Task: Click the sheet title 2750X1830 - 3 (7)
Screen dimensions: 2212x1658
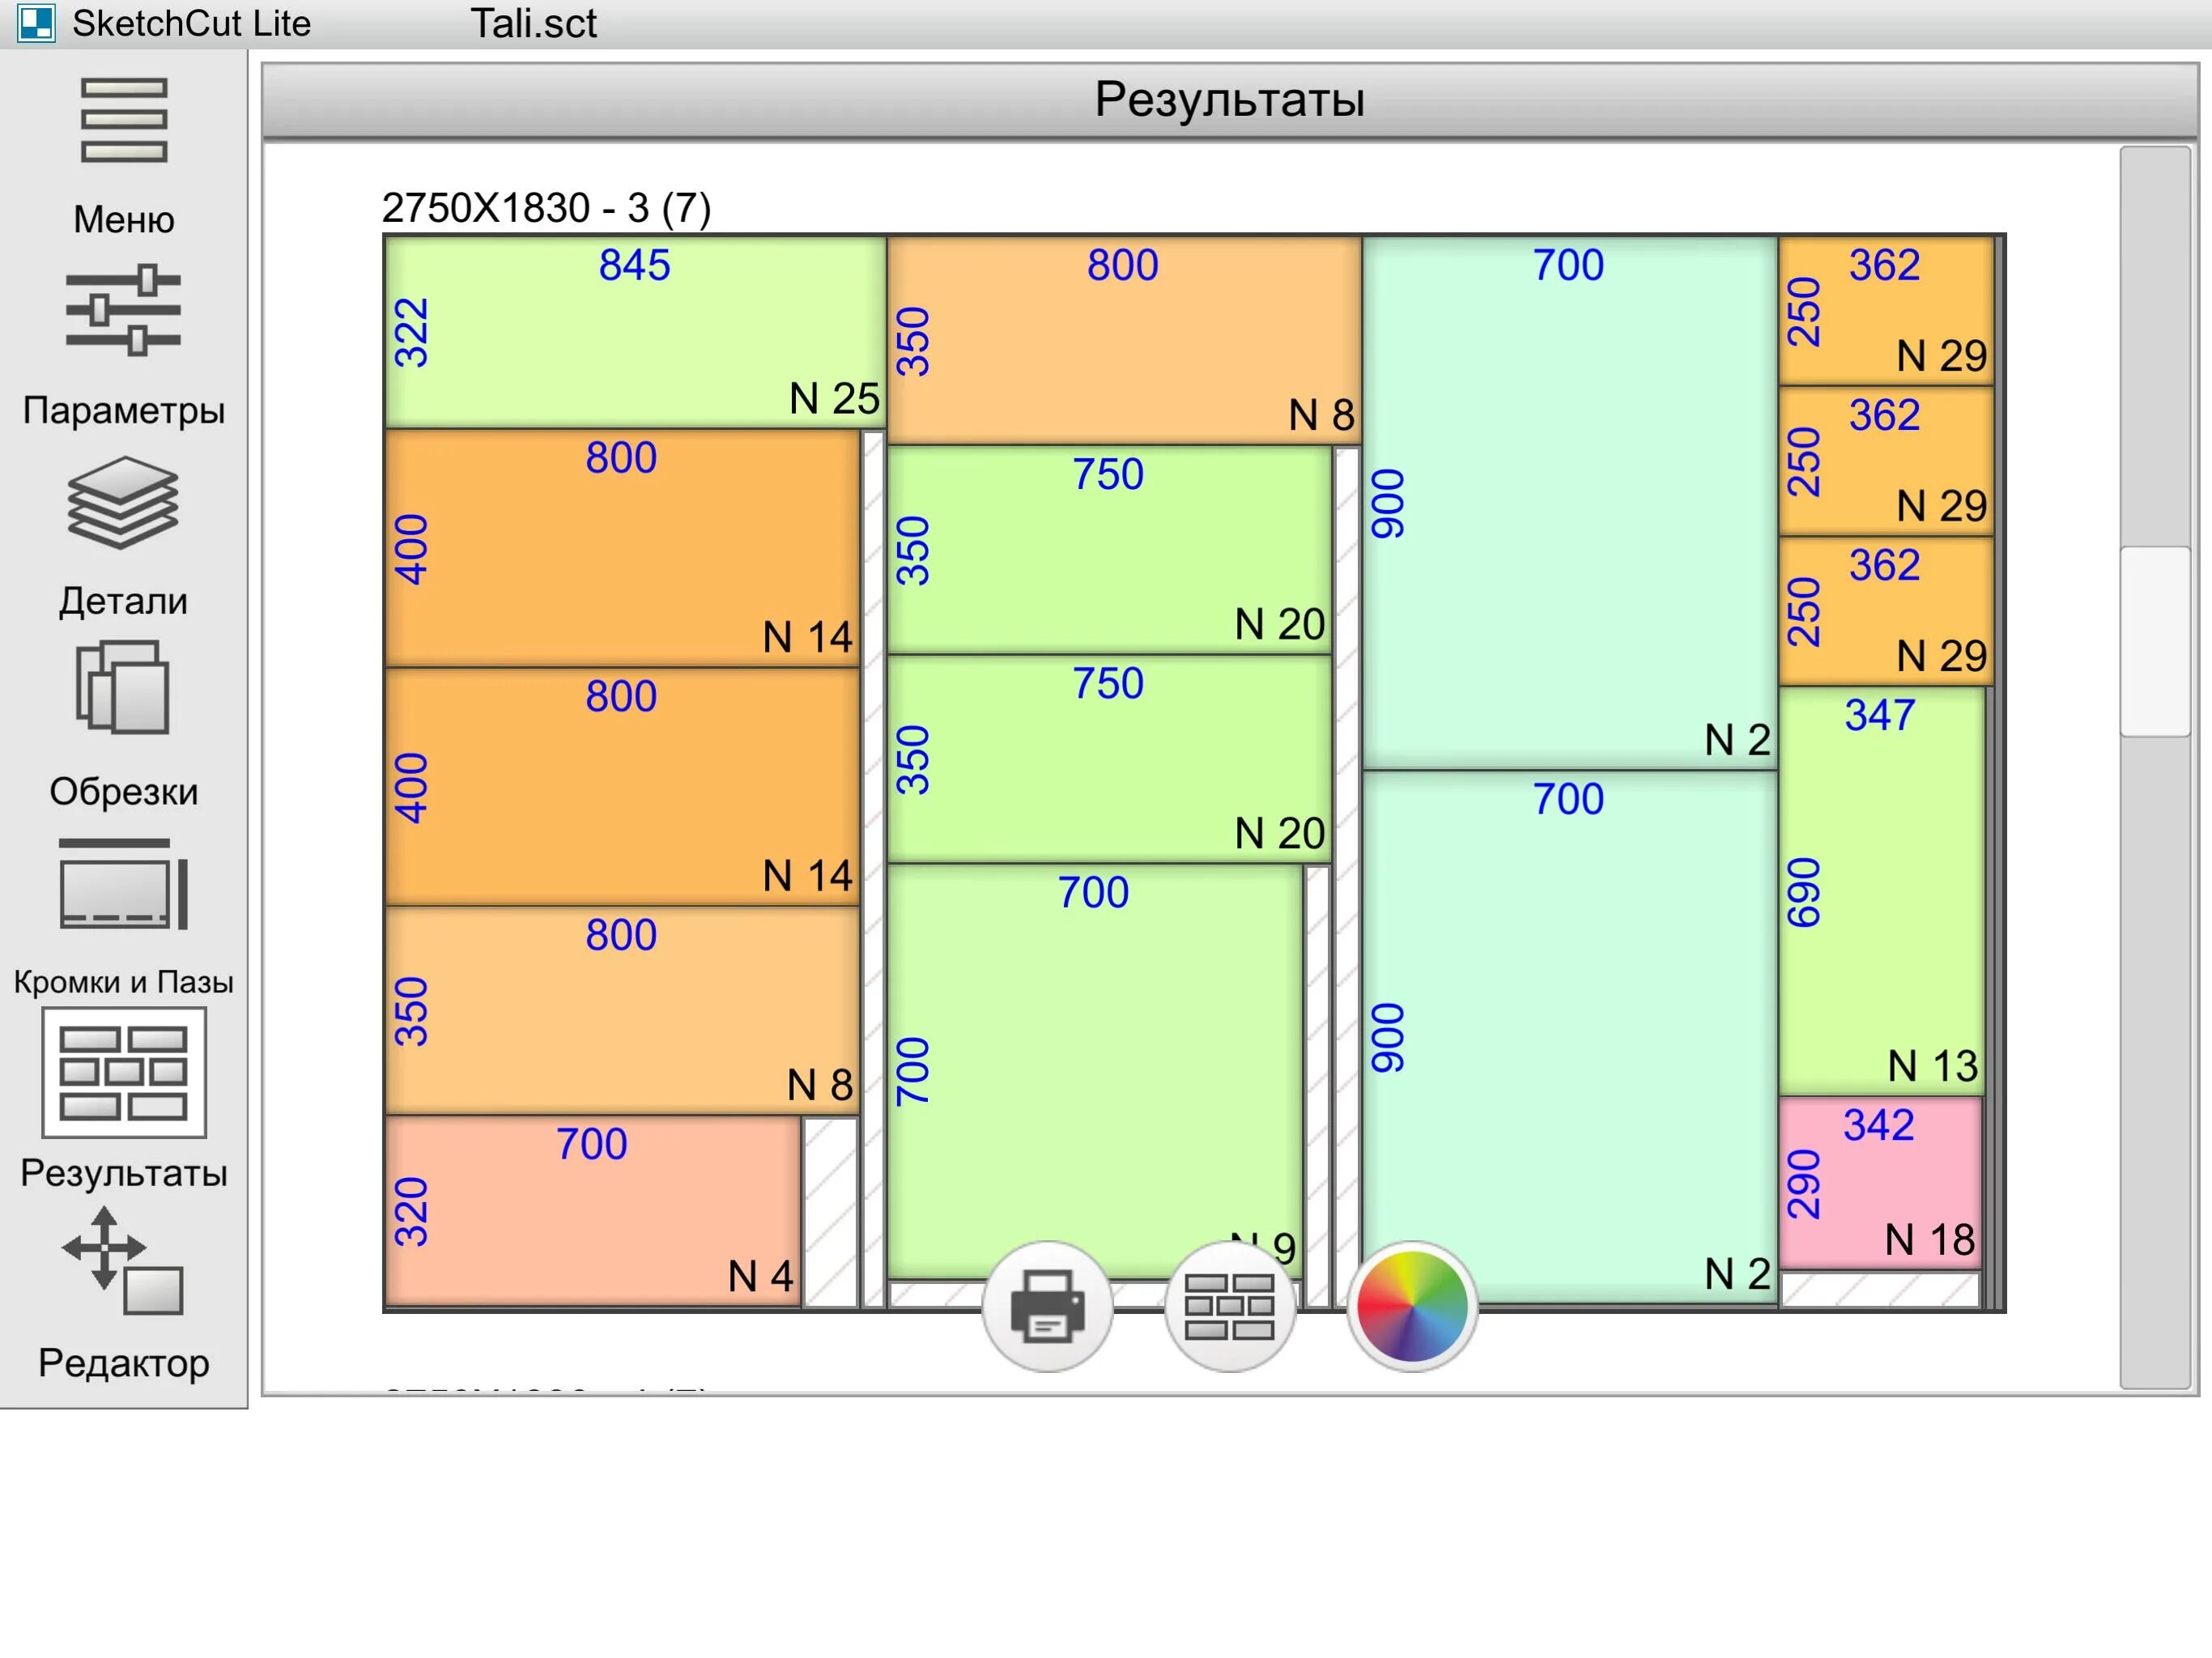Action: (546, 208)
